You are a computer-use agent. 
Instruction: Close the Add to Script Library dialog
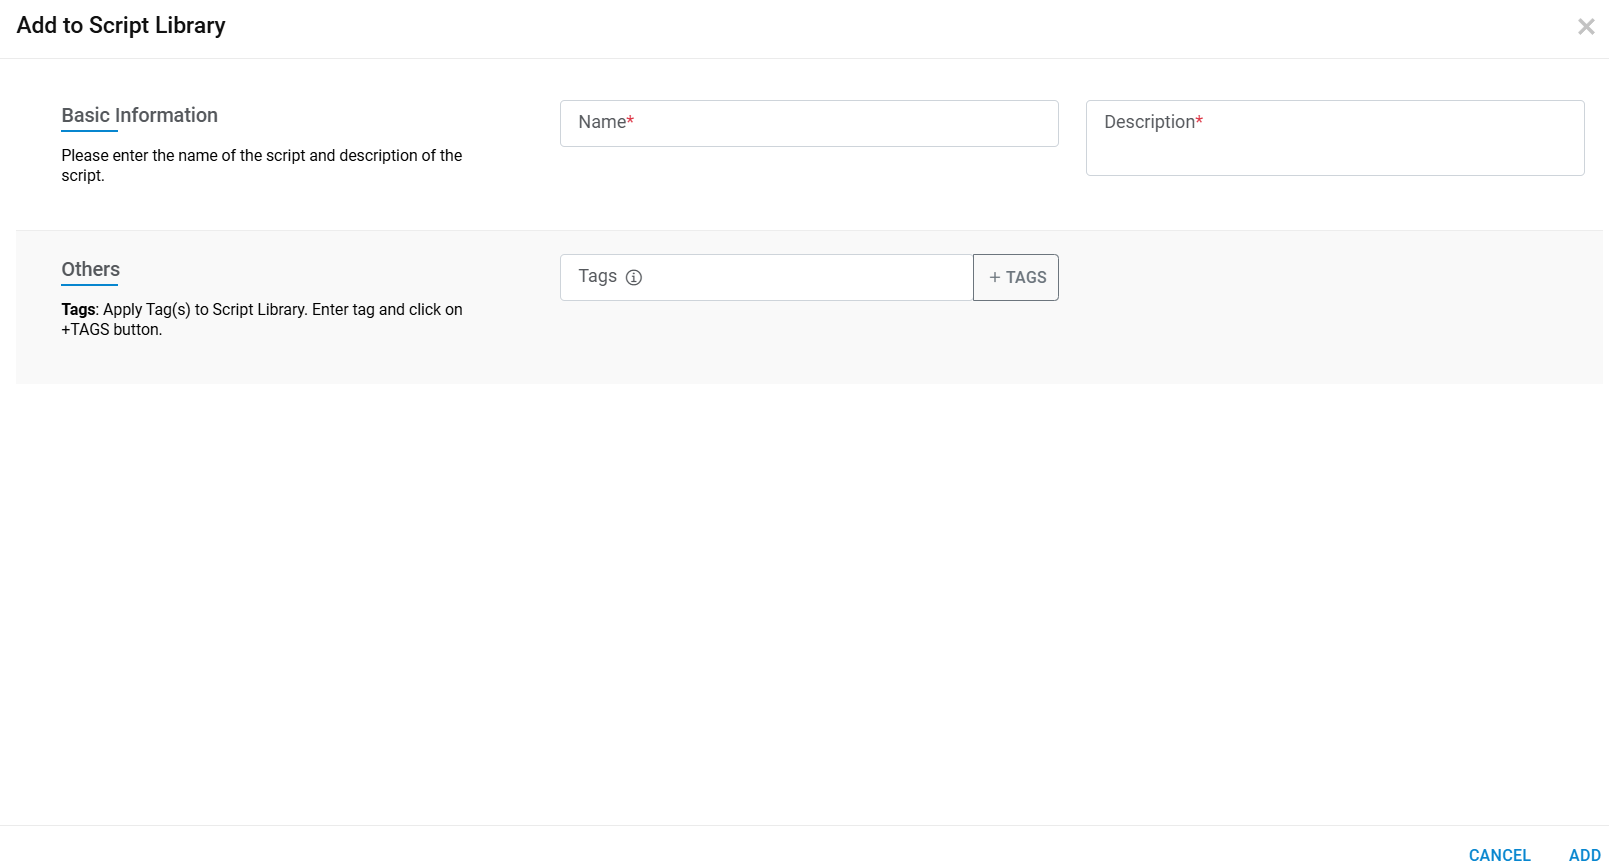pos(1585,27)
